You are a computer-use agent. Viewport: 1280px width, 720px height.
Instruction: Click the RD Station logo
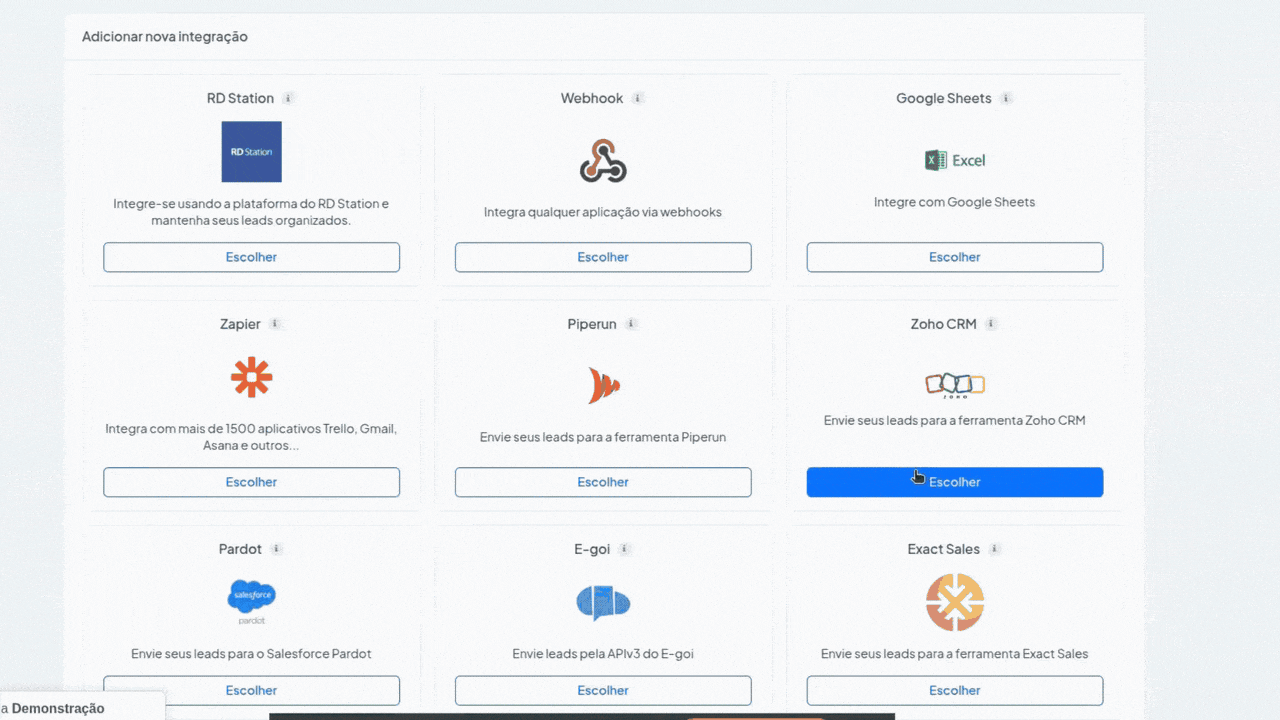click(251, 152)
